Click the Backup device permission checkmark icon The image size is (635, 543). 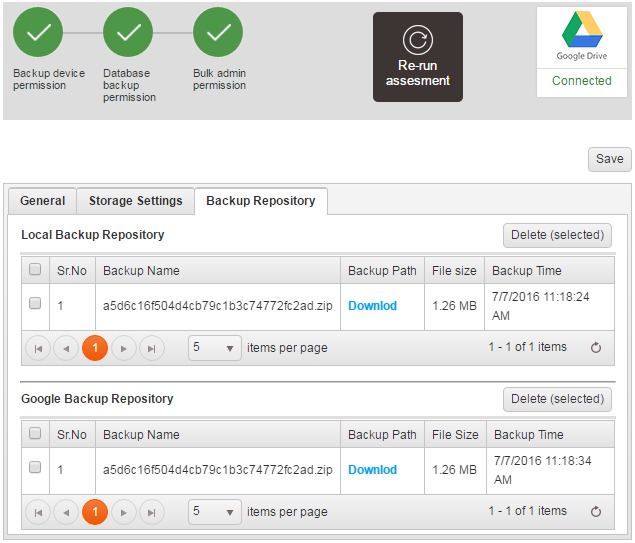(38, 33)
